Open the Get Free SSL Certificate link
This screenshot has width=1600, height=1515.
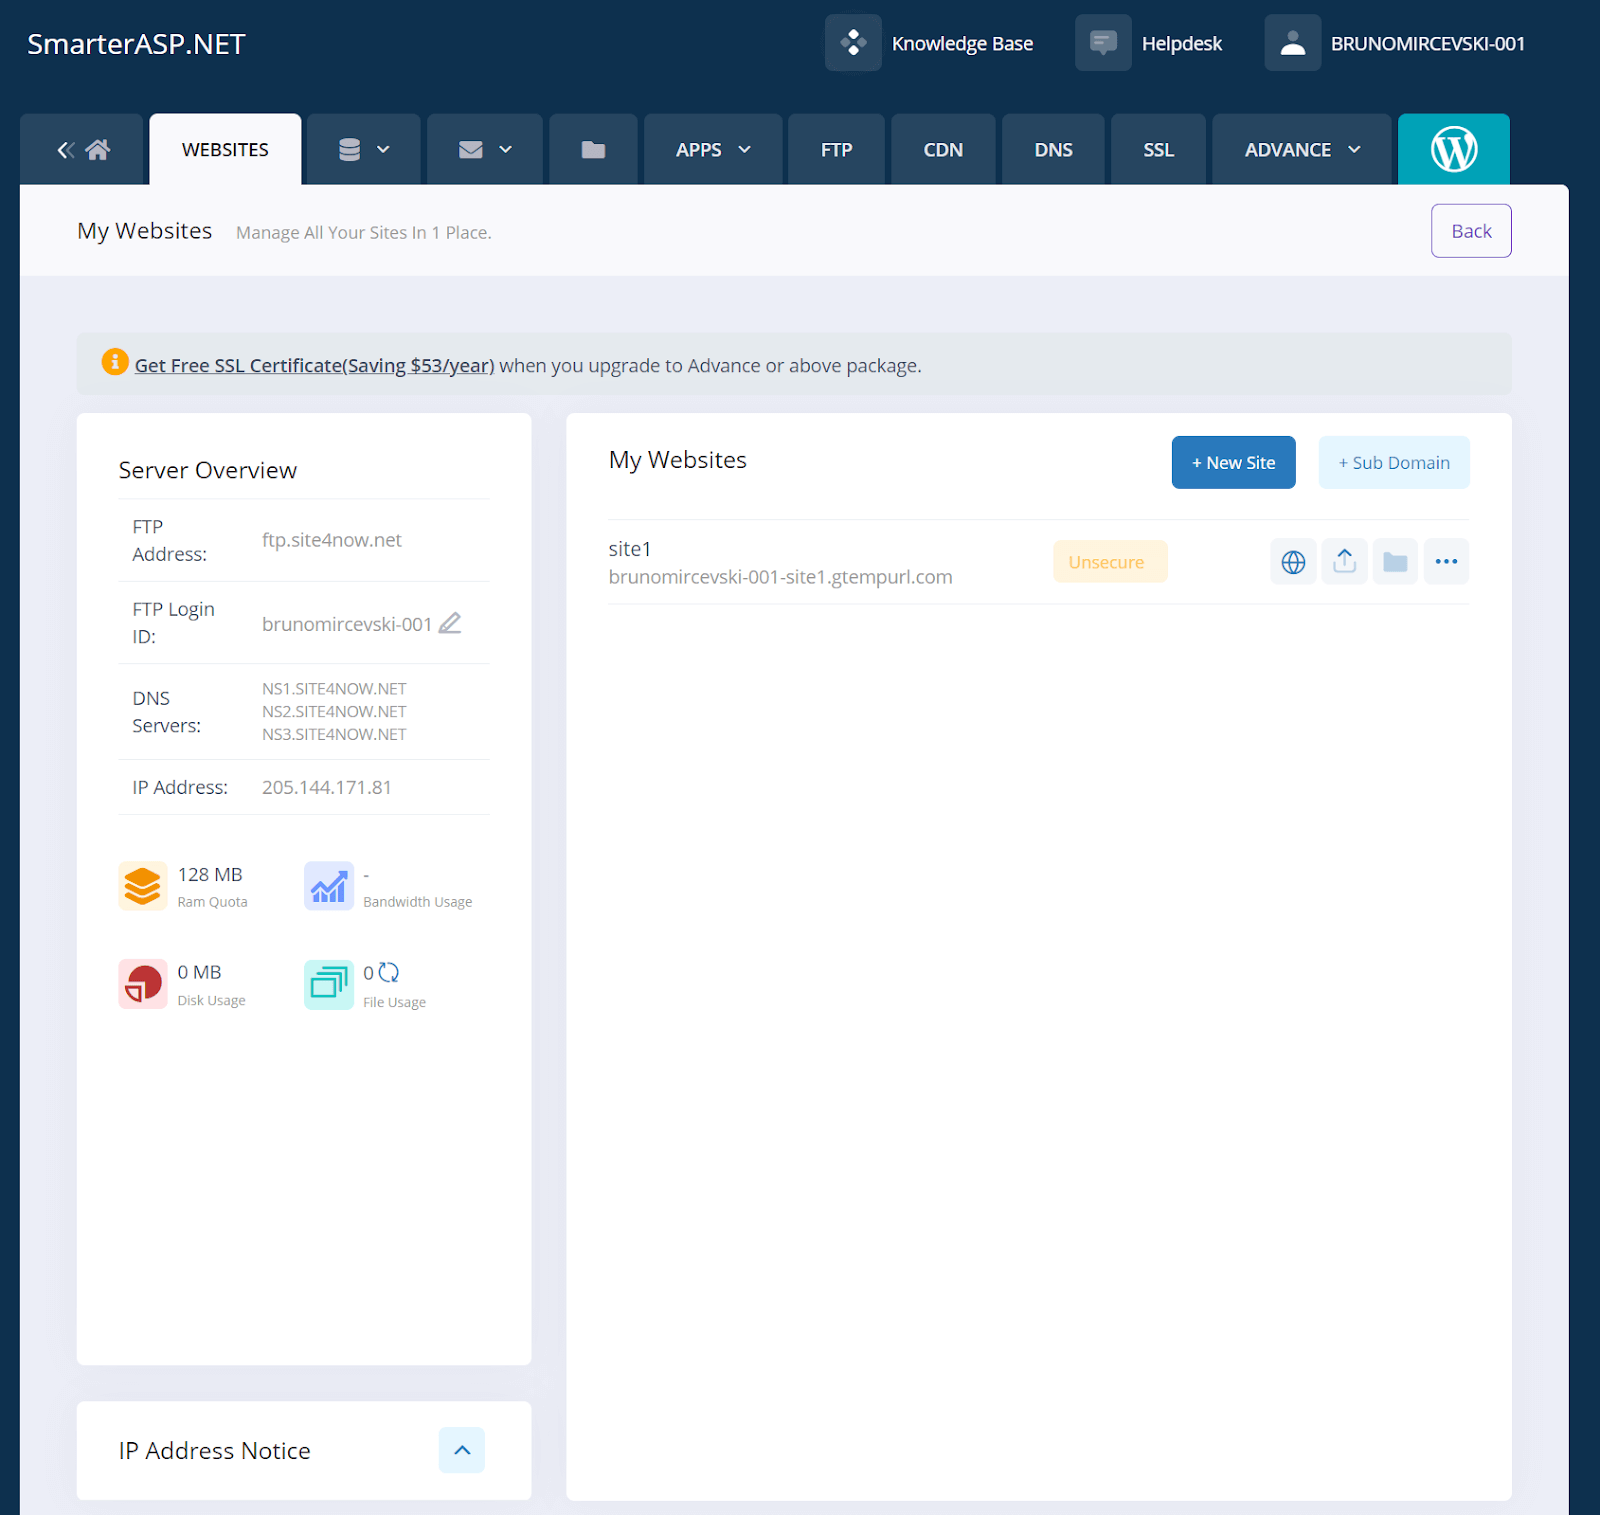pos(314,366)
